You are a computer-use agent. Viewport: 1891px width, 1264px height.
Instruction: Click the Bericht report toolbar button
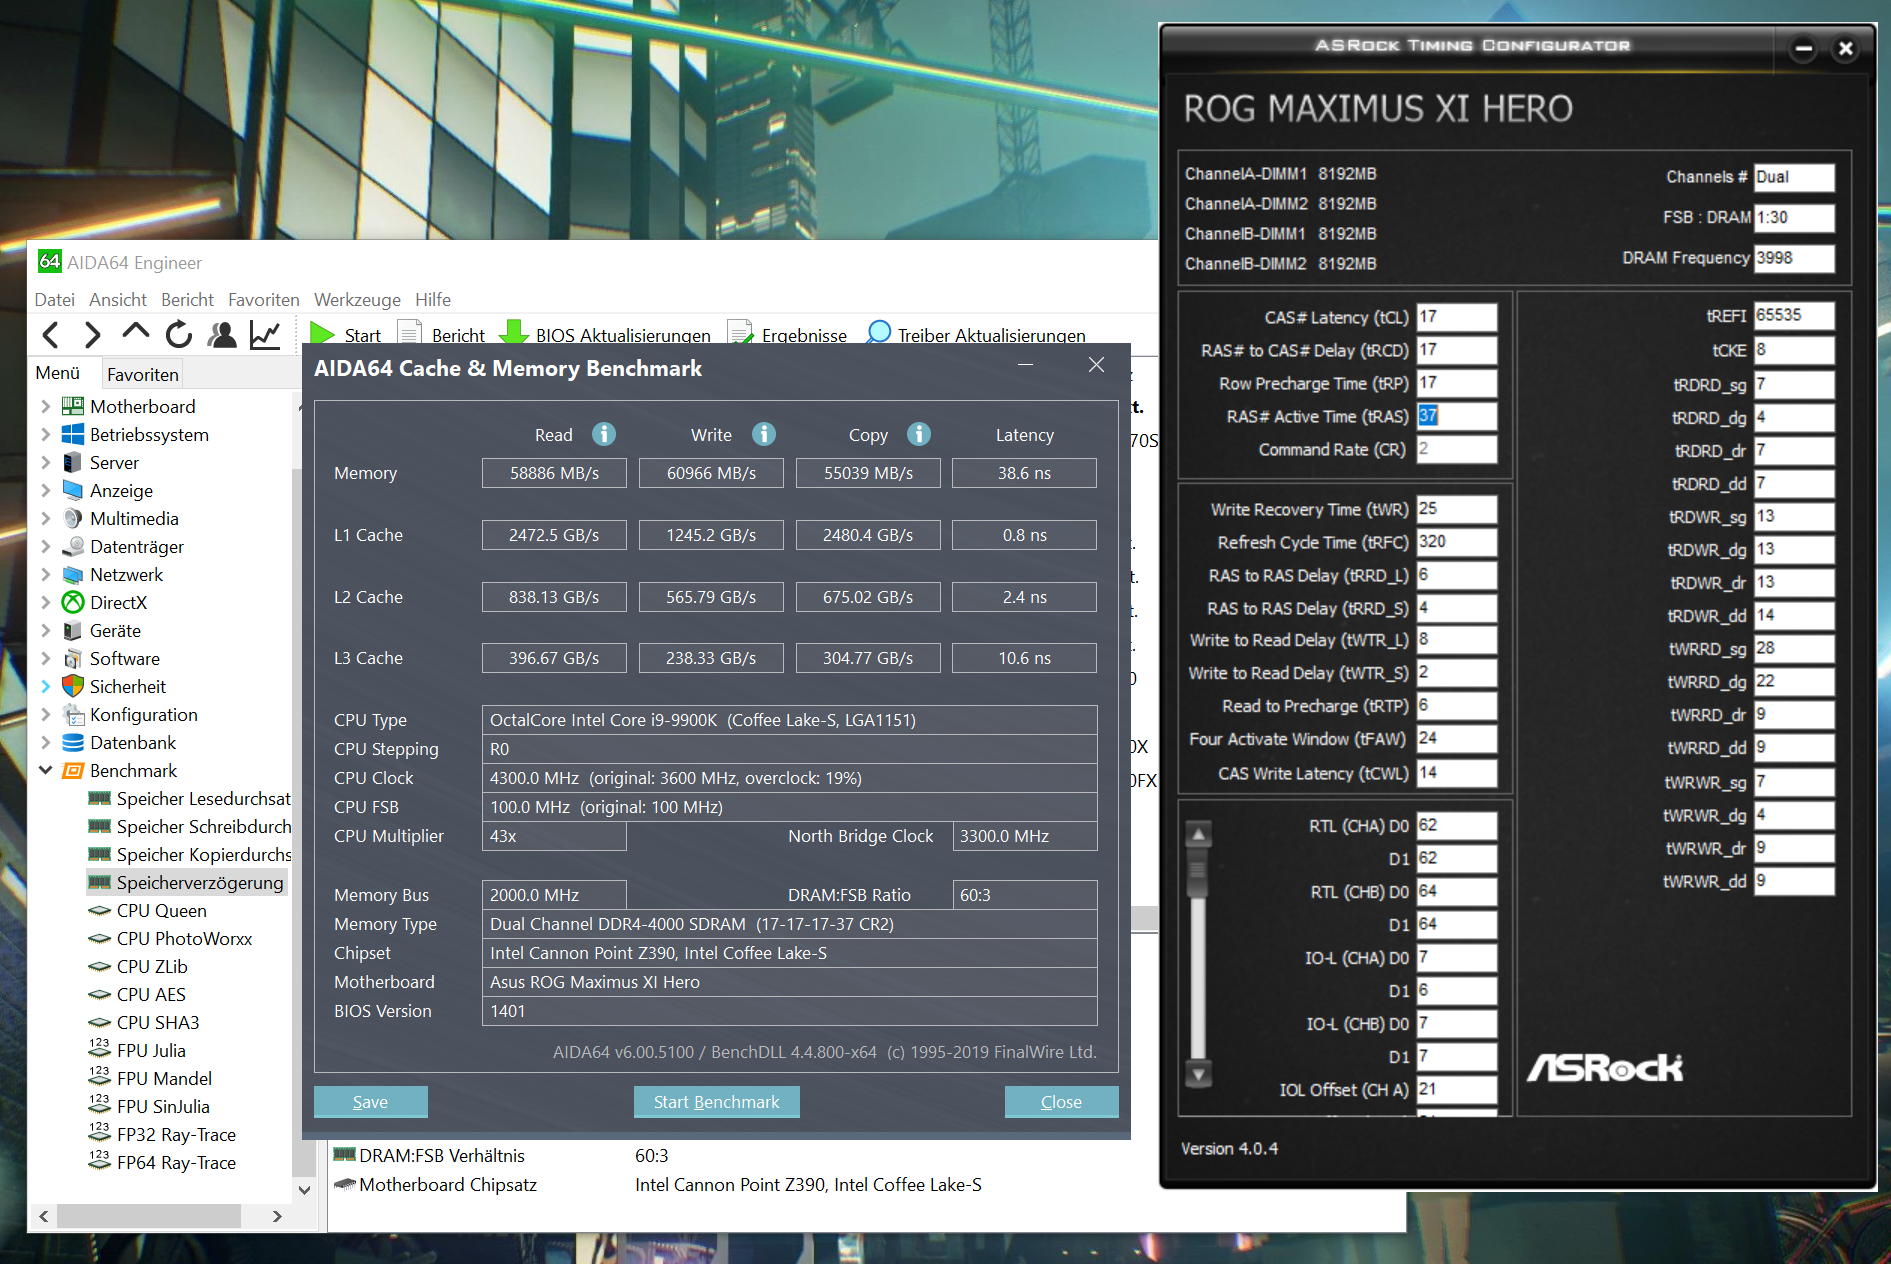(441, 334)
